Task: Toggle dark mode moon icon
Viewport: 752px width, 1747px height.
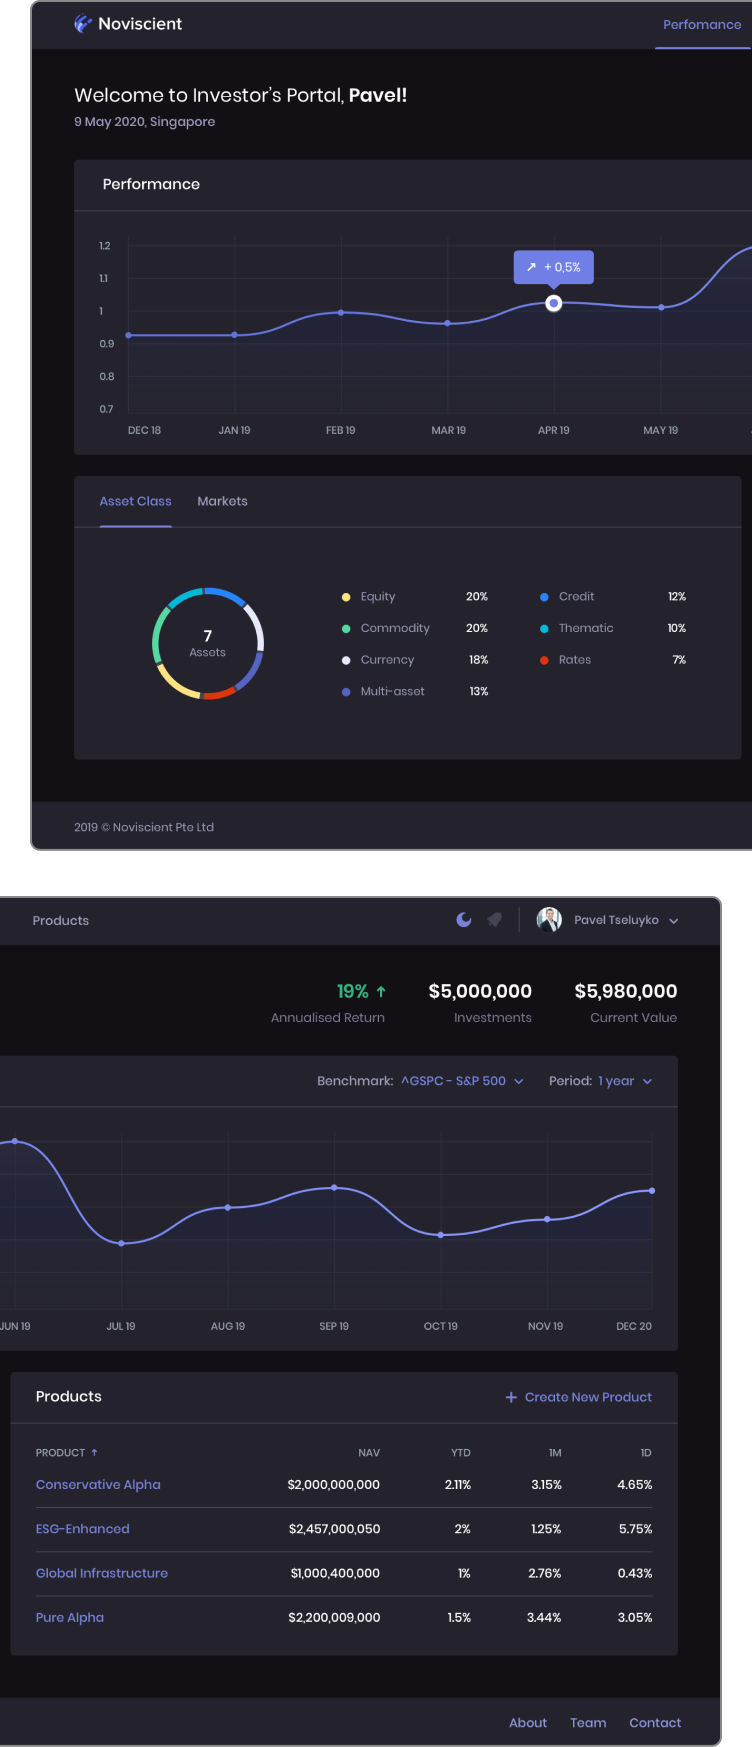Action: 464,920
